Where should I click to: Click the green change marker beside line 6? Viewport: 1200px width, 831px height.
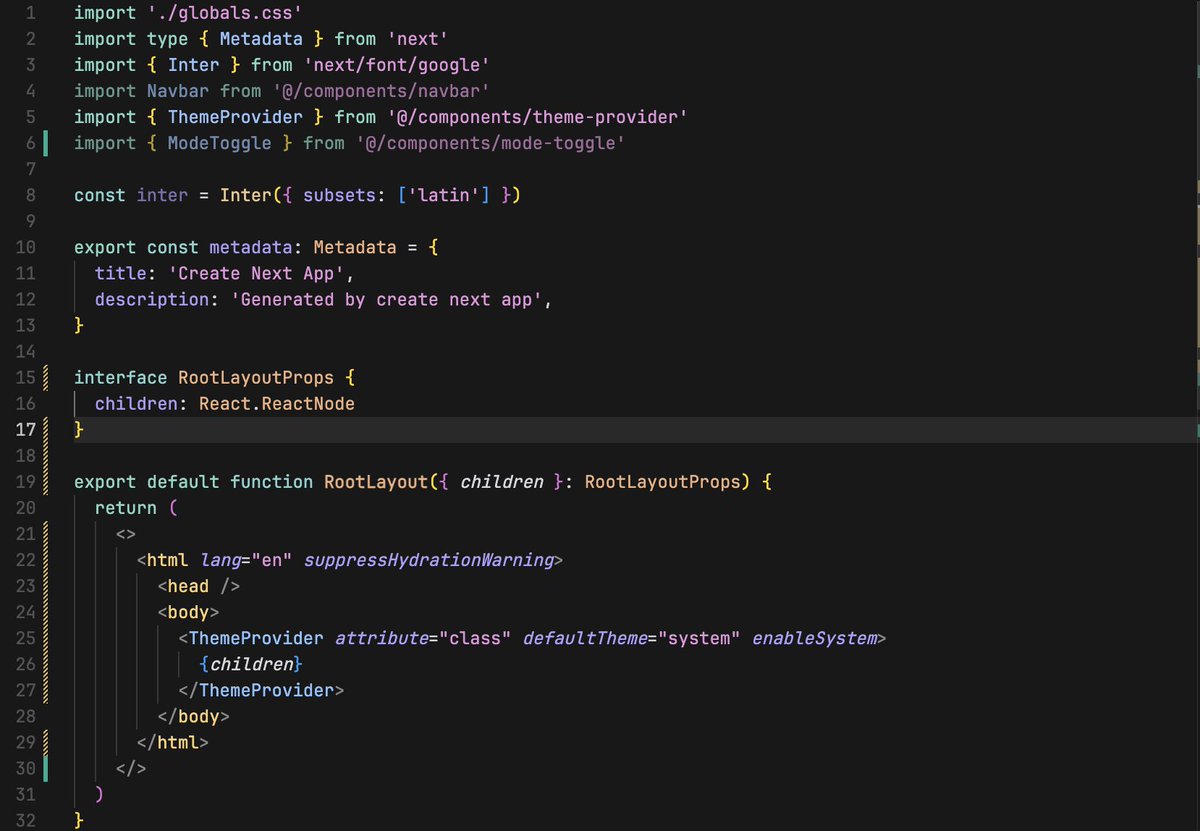pyautogui.click(x=46, y=143)
